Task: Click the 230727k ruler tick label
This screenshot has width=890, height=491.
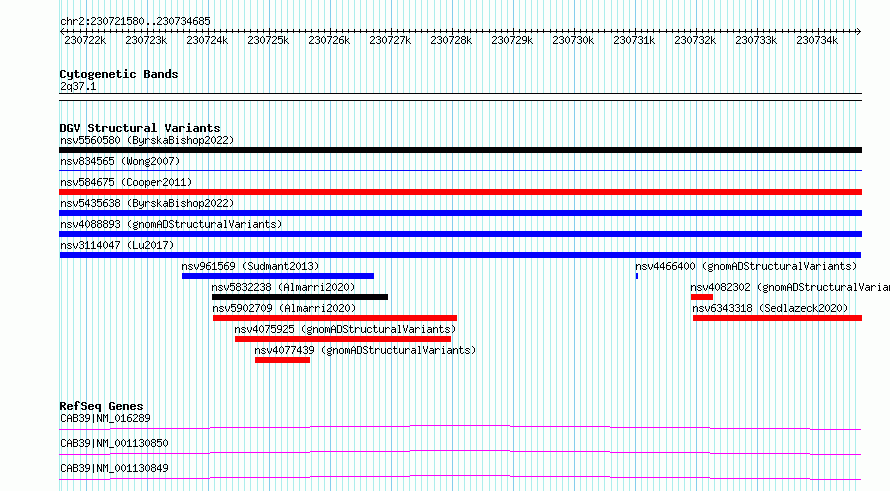Action: (x=390, y=40)
